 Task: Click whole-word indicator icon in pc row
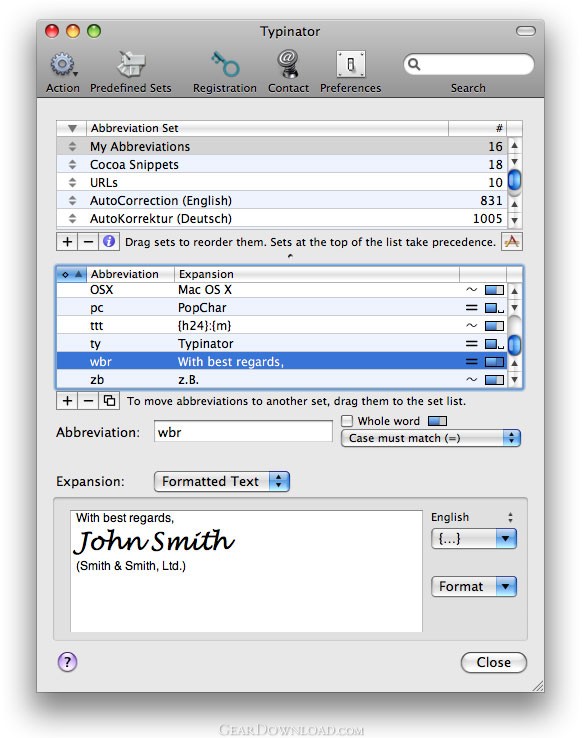click(494, 308)
